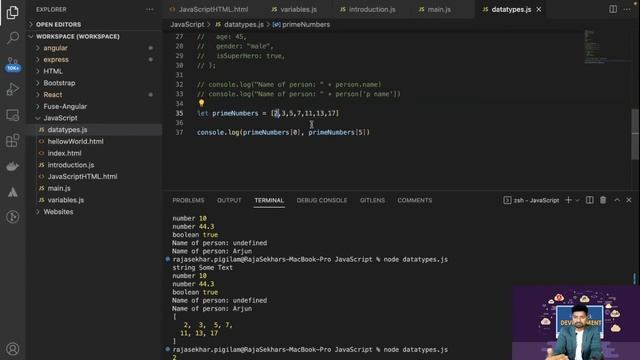Open Remote Explorer view in activity bar
This screenshot has width=640, height=360.
pyautogui.click(x=13, y=115)
